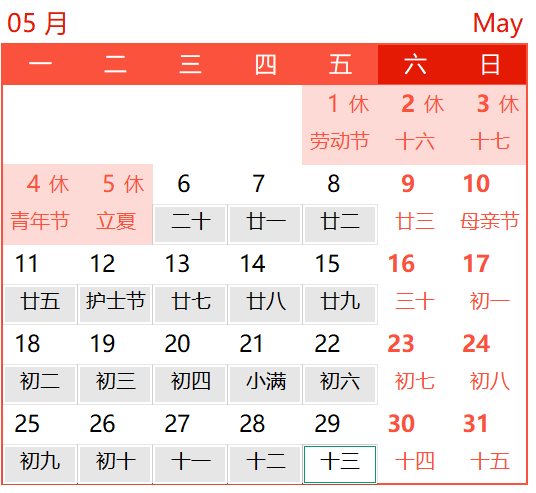The width and height of the screenshot is (536, 493).
Task: Select date cell 12
Action: click(x=115, y=264)
